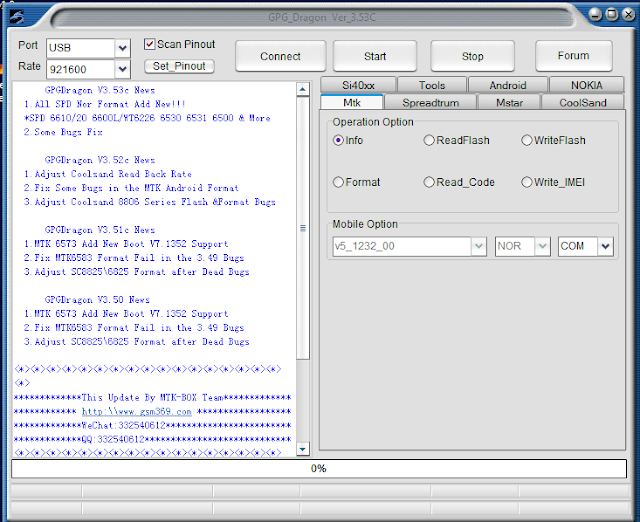Click the Set_Pinout button
Viewport: 640px width, 522px height.
[x=179, y=66]
